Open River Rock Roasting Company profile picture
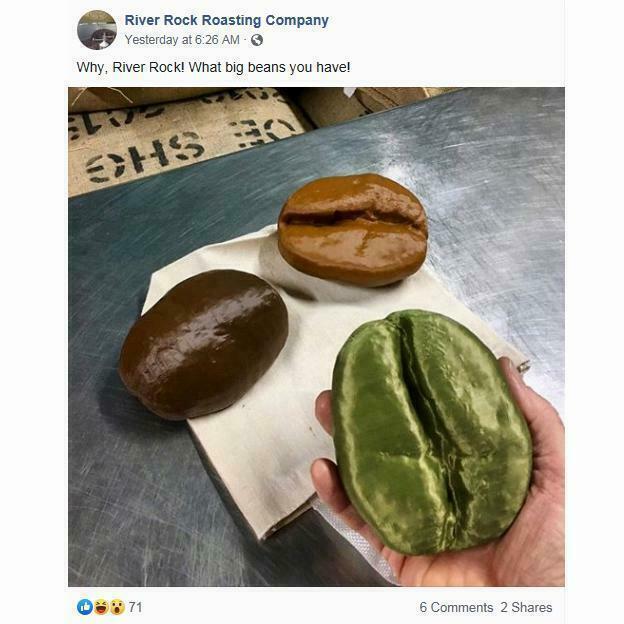 pos(97,30)
